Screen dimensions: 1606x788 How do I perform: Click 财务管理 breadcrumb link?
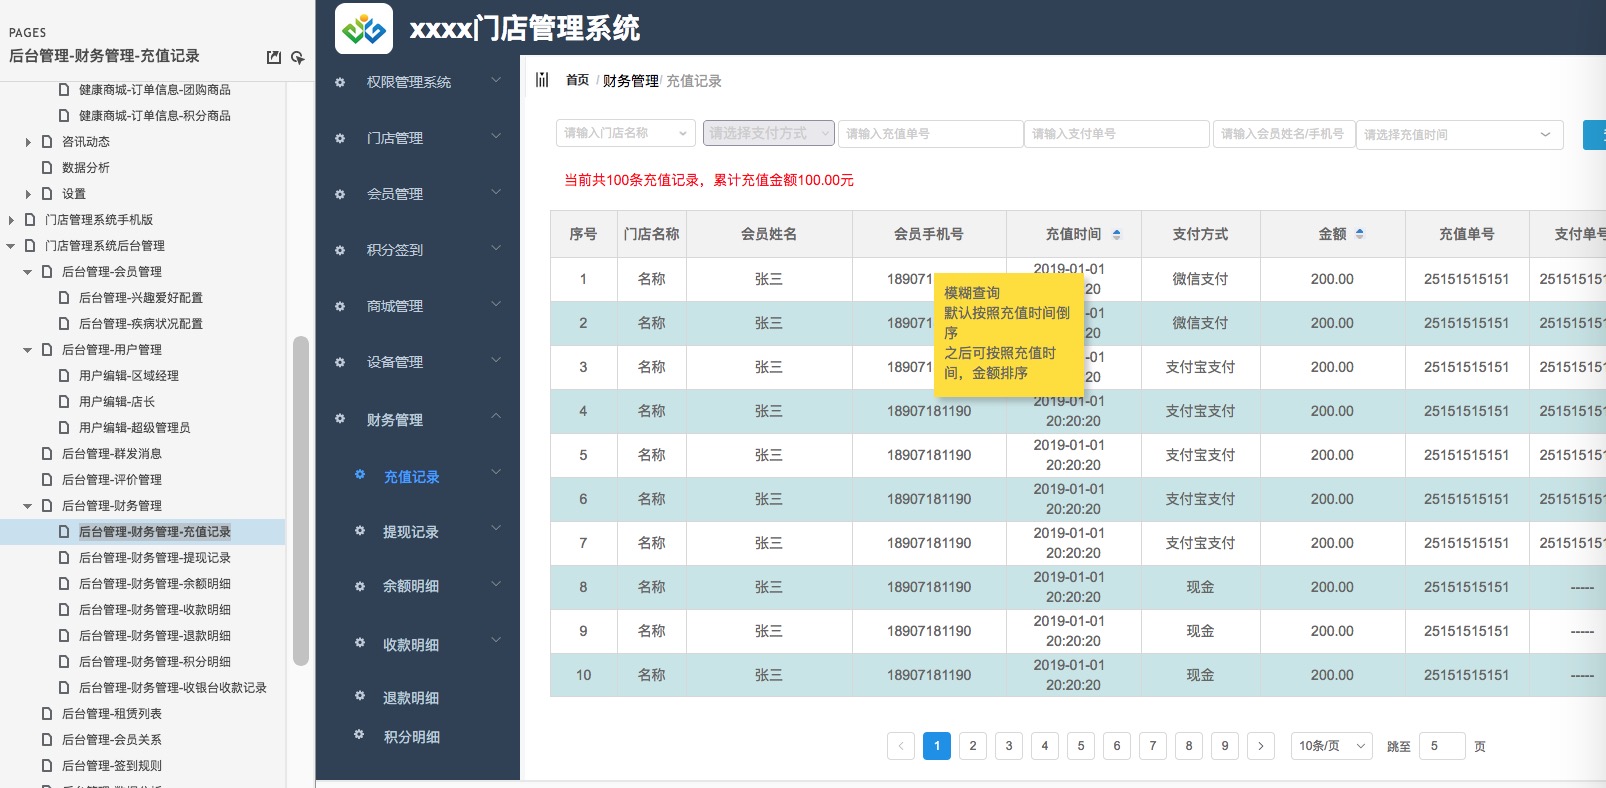(x=631, y=81)
